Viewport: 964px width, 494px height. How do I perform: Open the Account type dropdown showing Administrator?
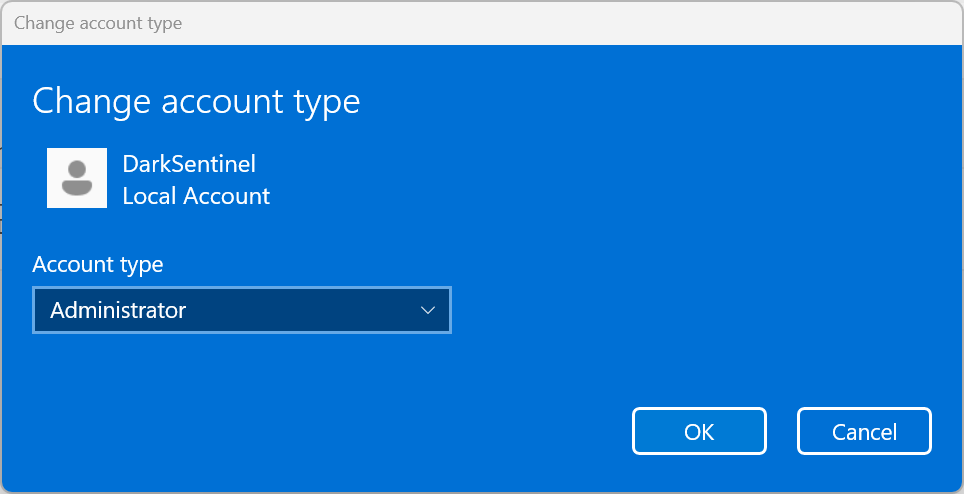click(x=242, y=310)
